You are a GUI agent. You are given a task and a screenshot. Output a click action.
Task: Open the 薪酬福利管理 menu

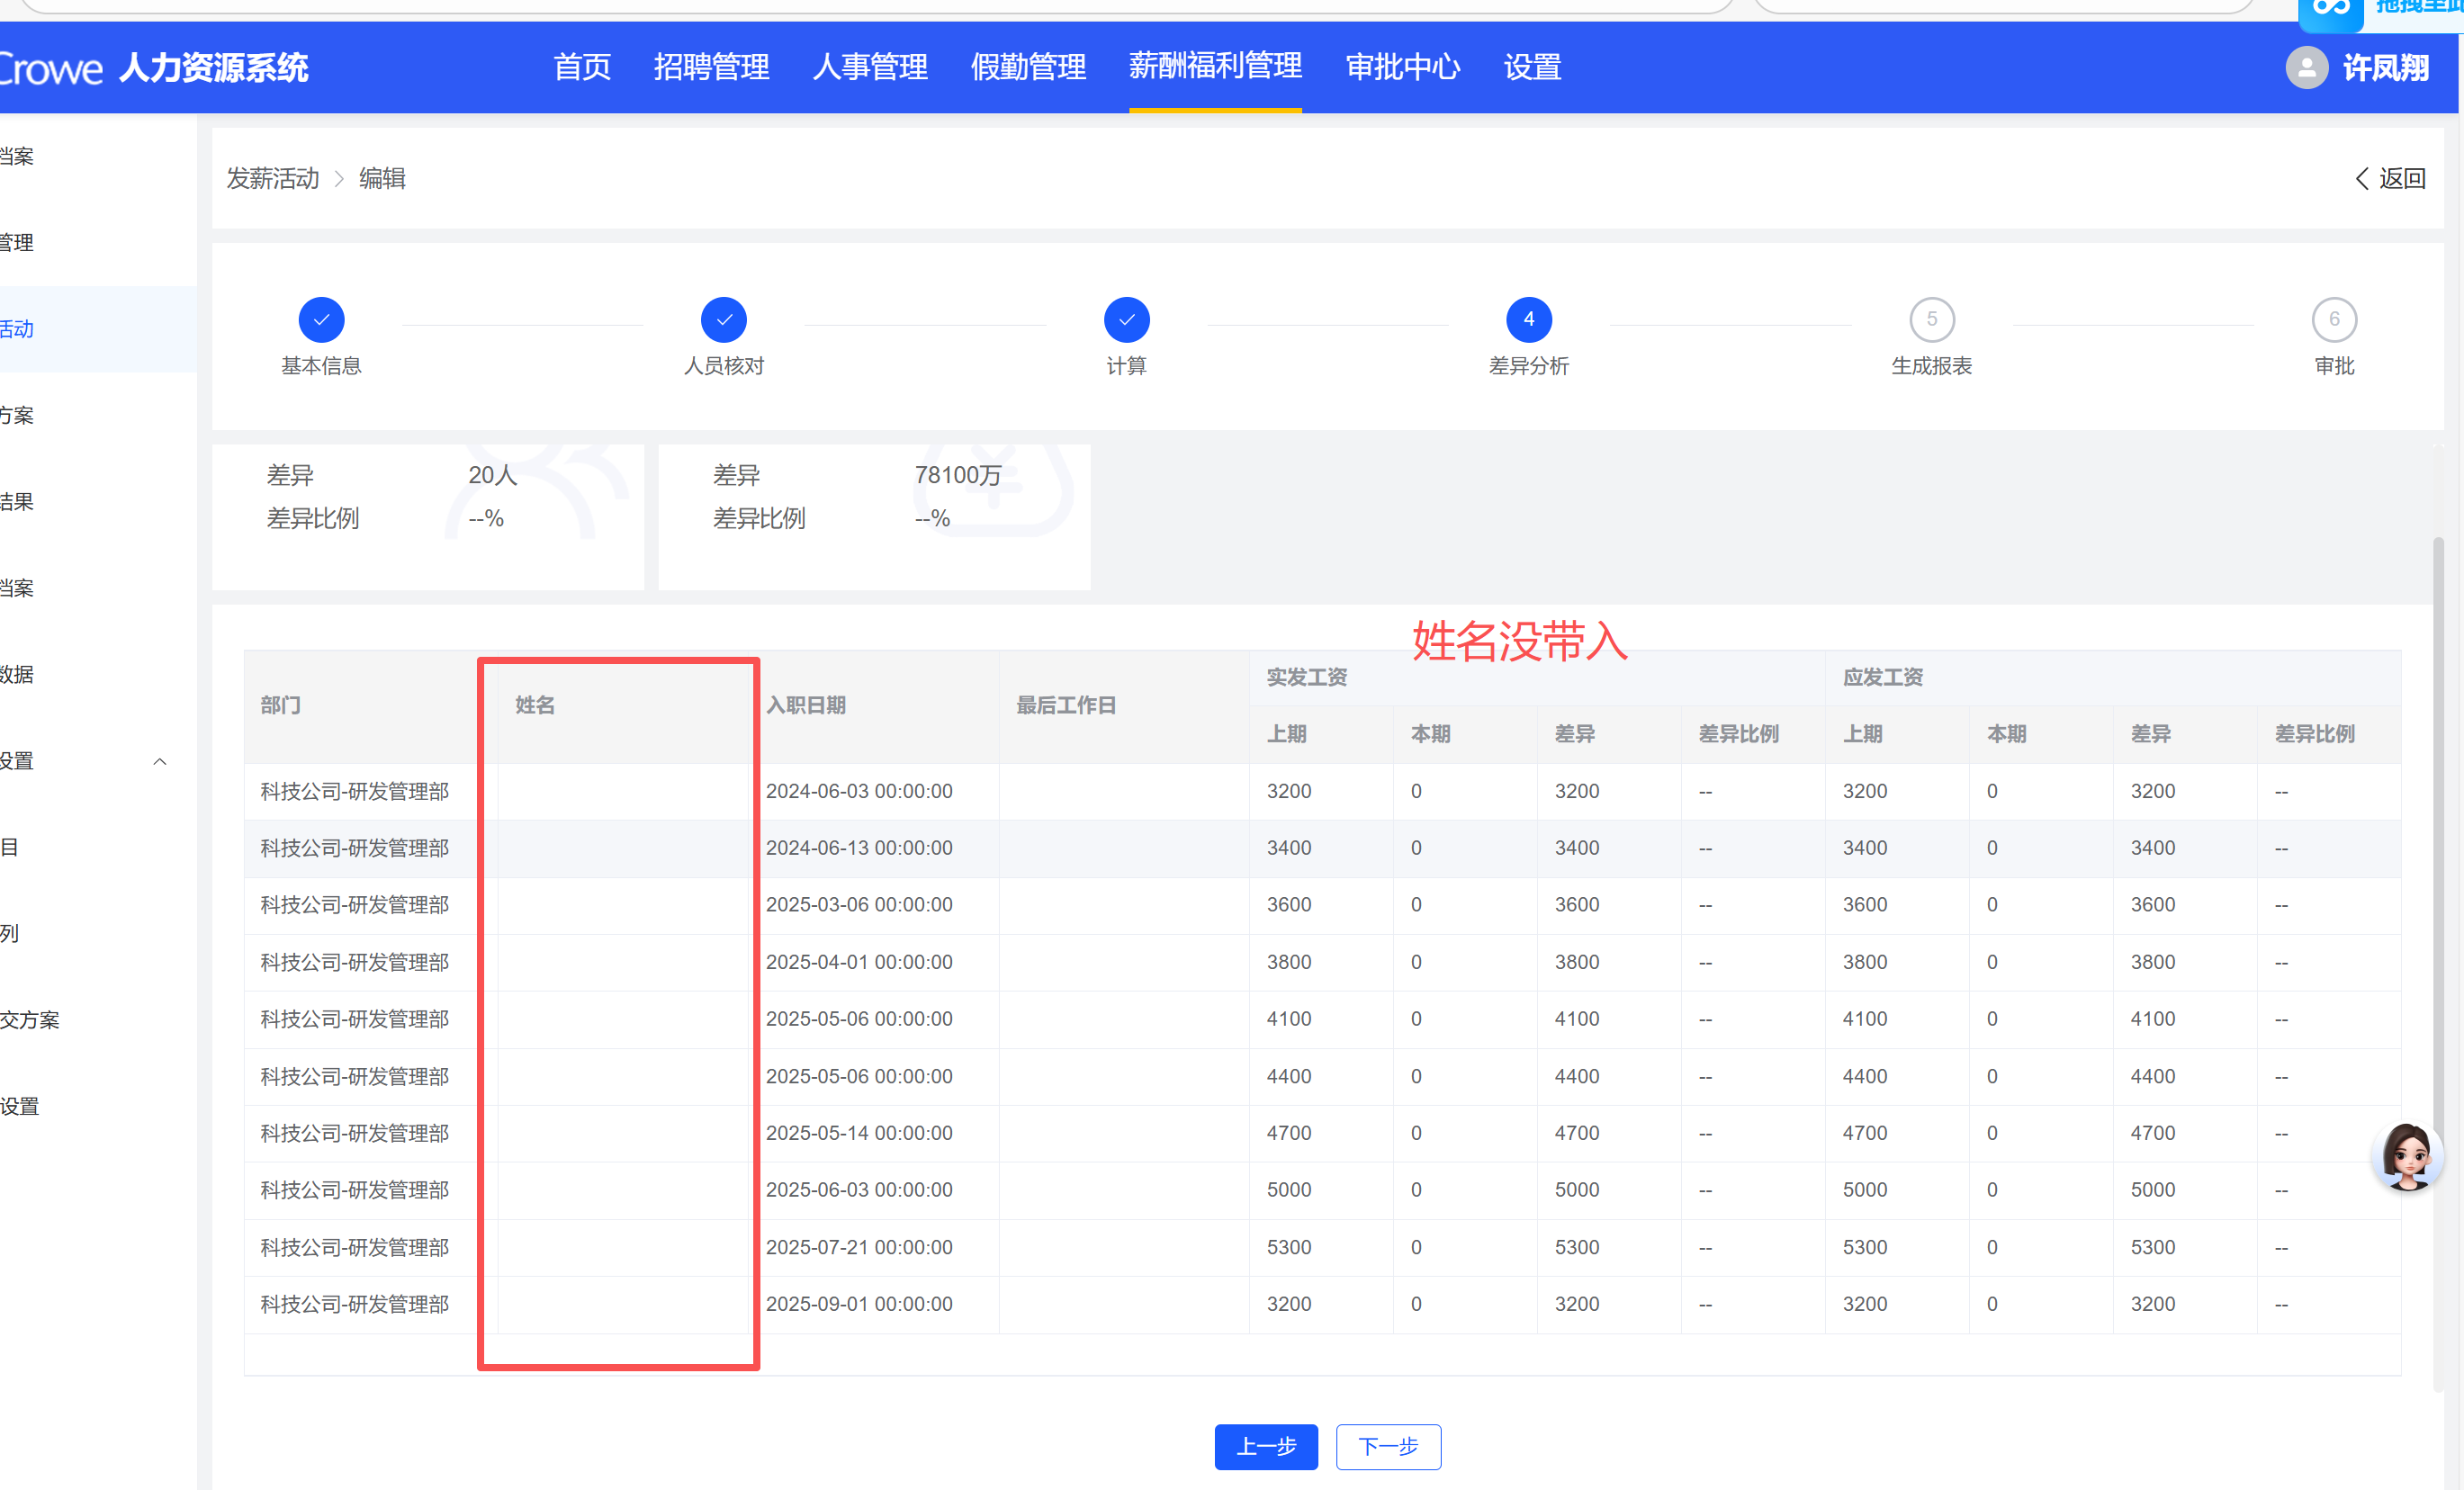coord(1215,66)
